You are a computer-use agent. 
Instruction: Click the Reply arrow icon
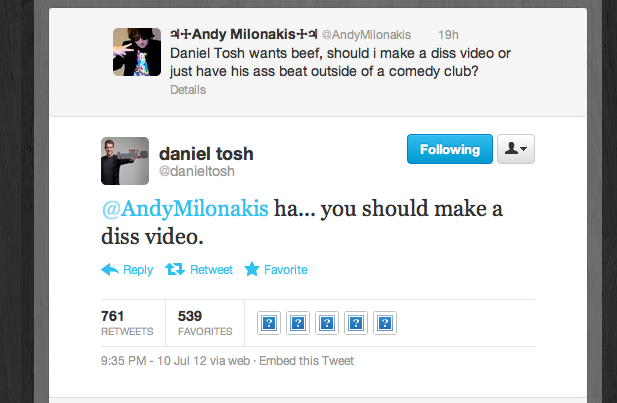pos(110,270)
